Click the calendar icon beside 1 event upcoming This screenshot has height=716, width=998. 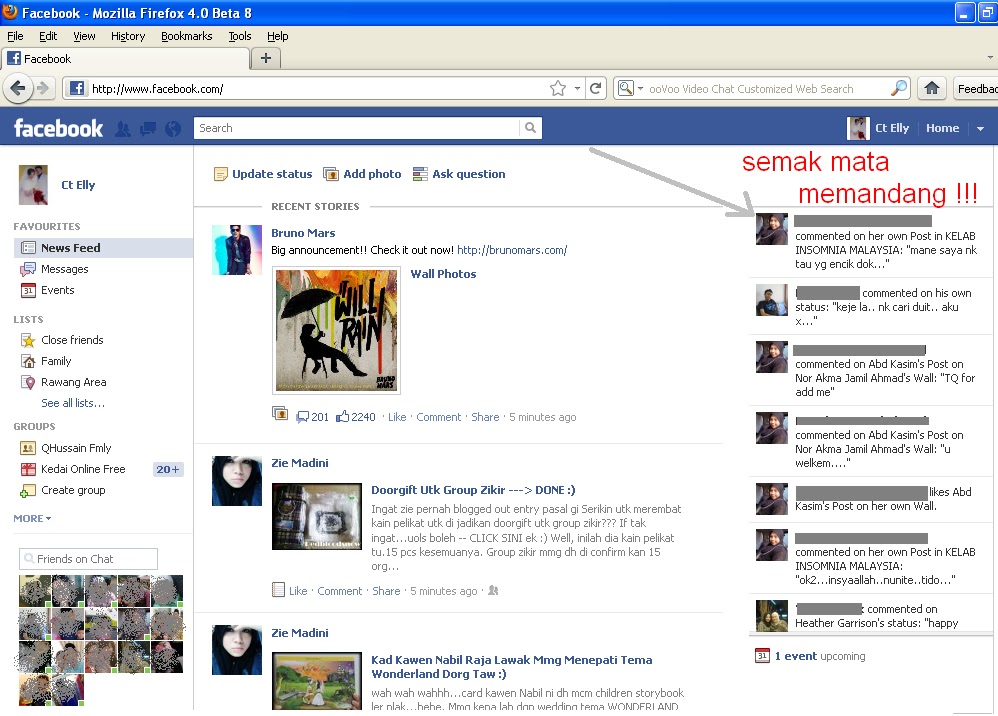pyautogui.click(x=763, y=656)
